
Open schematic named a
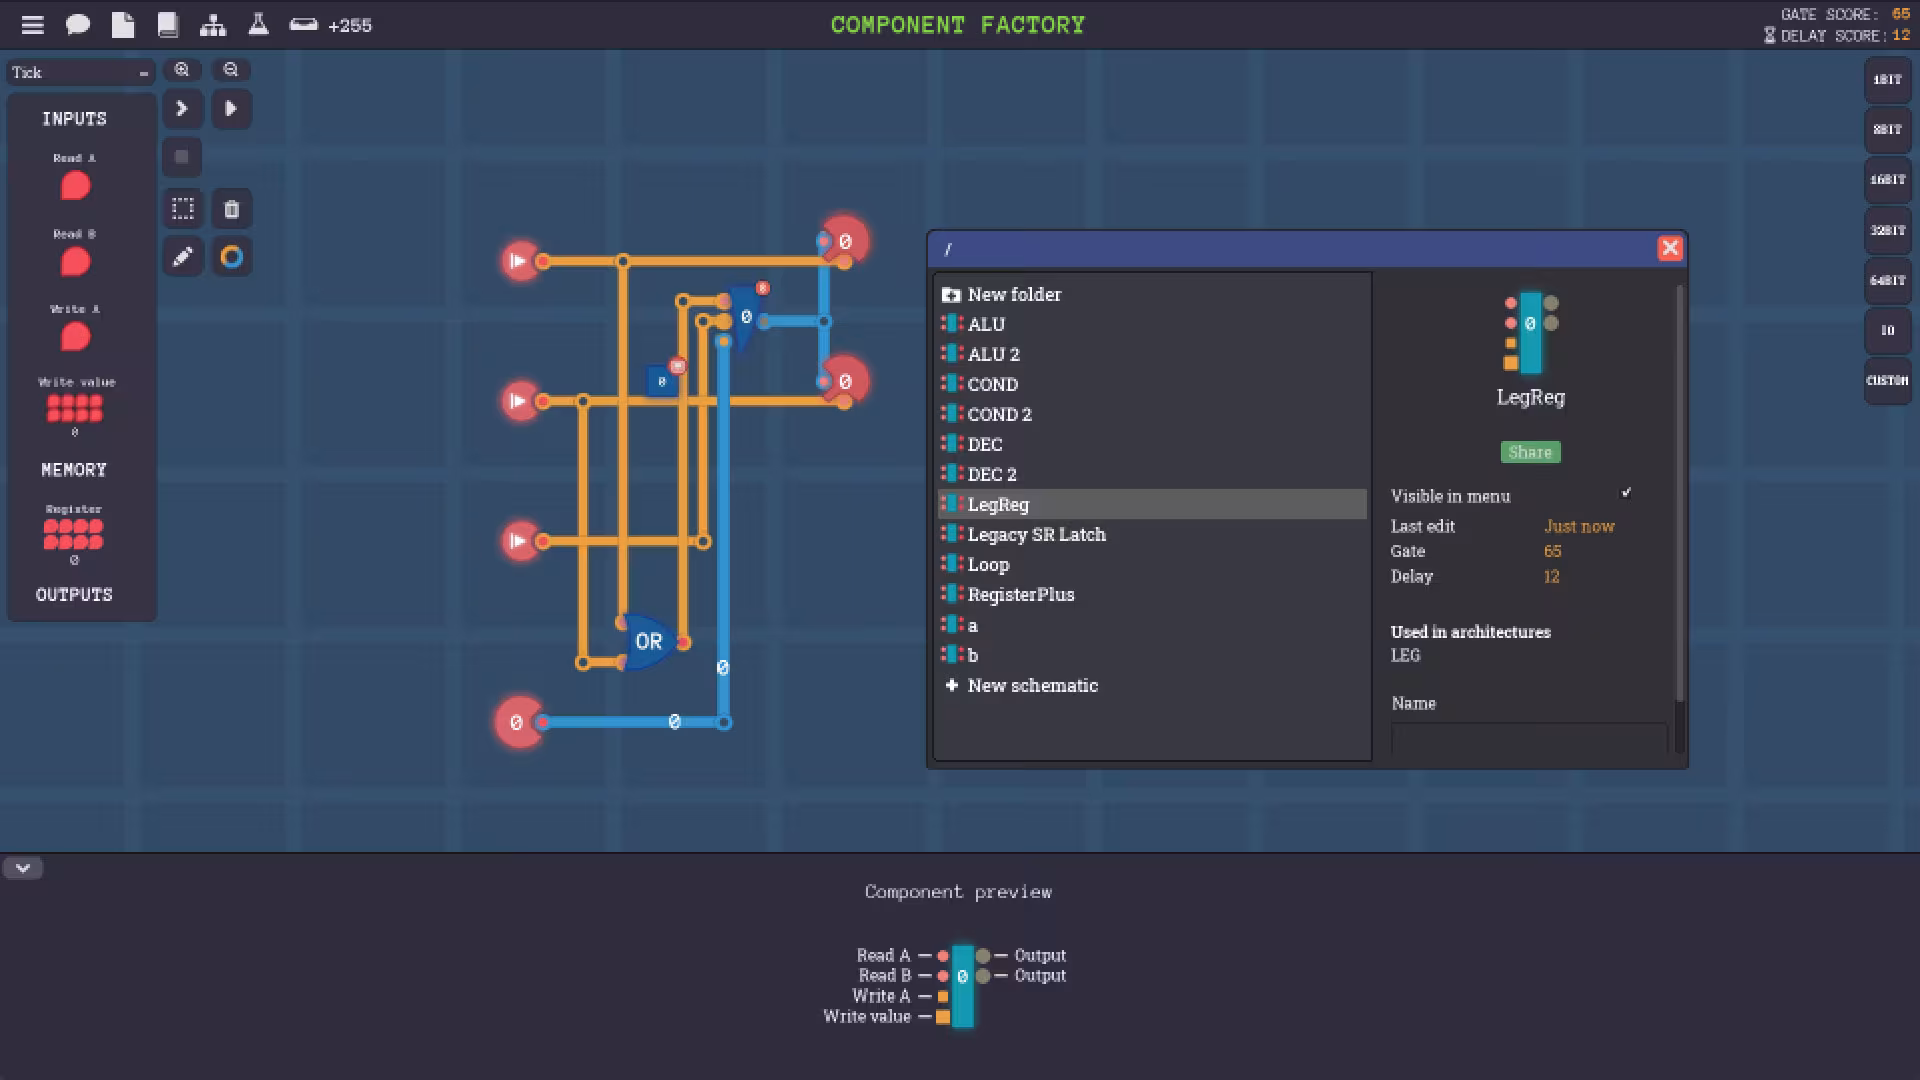(1152, 625)
